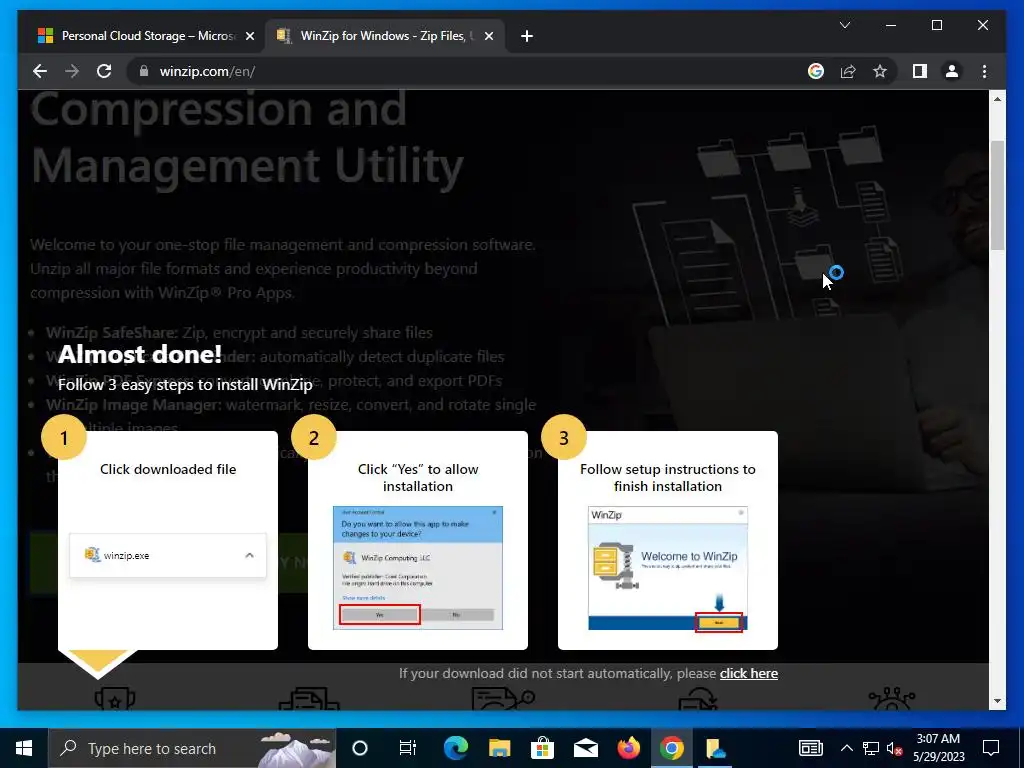Click the winzip.exe download chip
Image resolution: width=1024 pixels, height=768 pixels.
(168, 555)
